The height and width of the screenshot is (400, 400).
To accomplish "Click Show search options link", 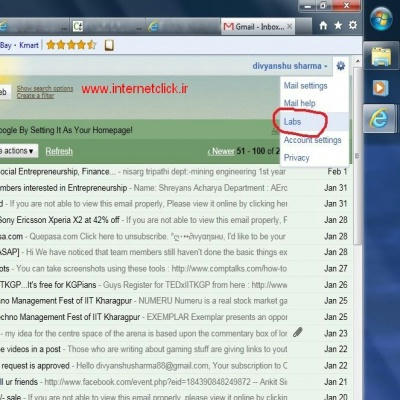I will tap(45, 89).
